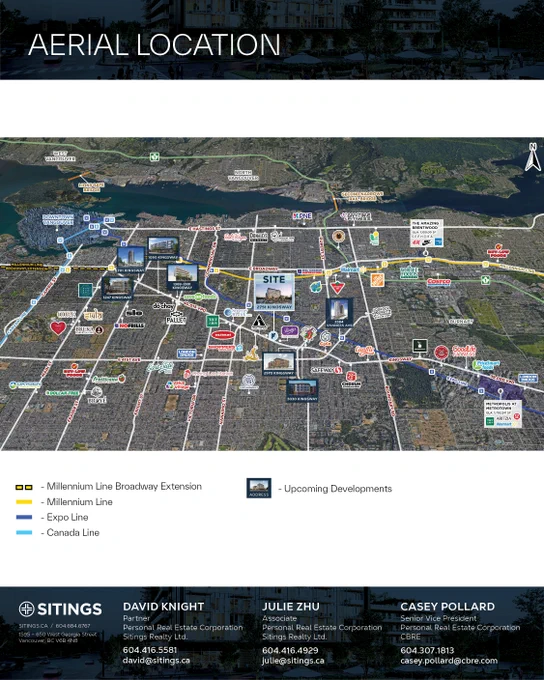
Task: Click the light blue Canada Line legend swatch
Action: [x=24, y=533]
